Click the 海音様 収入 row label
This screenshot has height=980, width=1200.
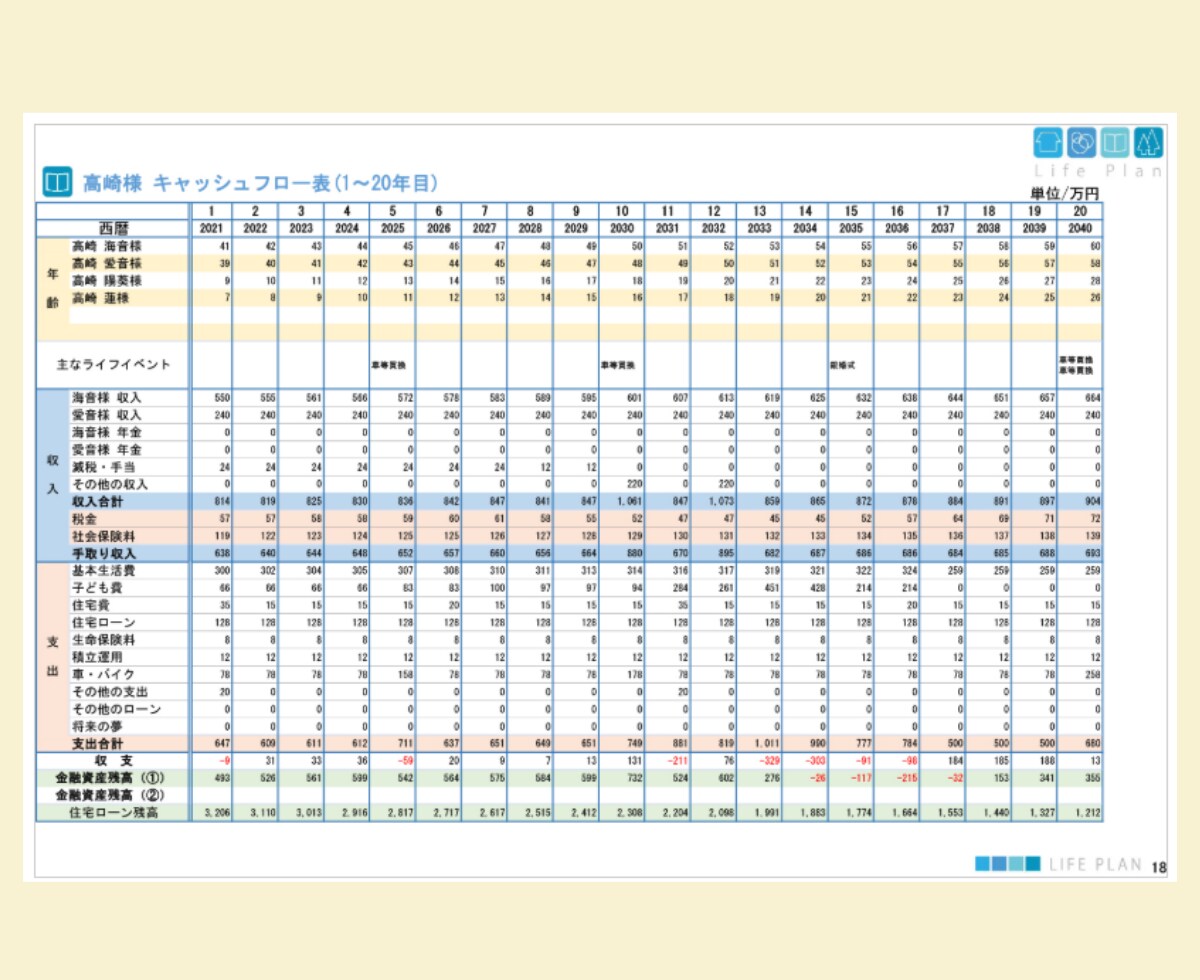coord(107,398)
